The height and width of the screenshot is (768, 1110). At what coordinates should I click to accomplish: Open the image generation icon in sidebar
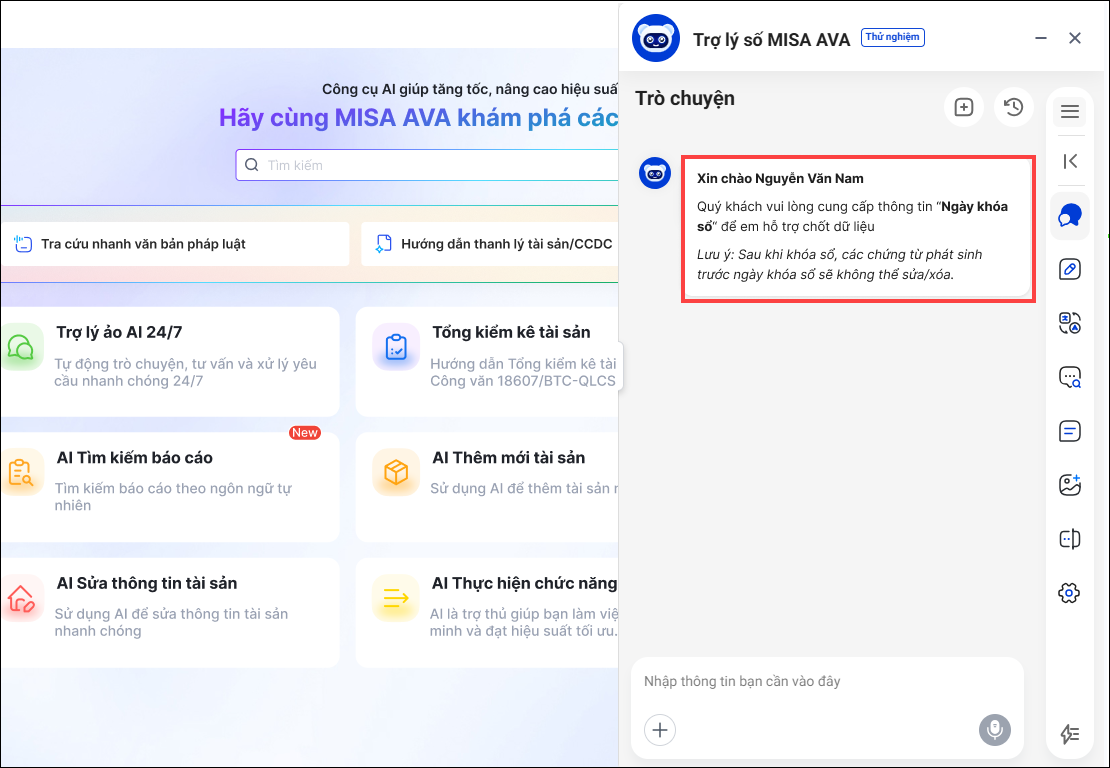(x=1070, y=485)
